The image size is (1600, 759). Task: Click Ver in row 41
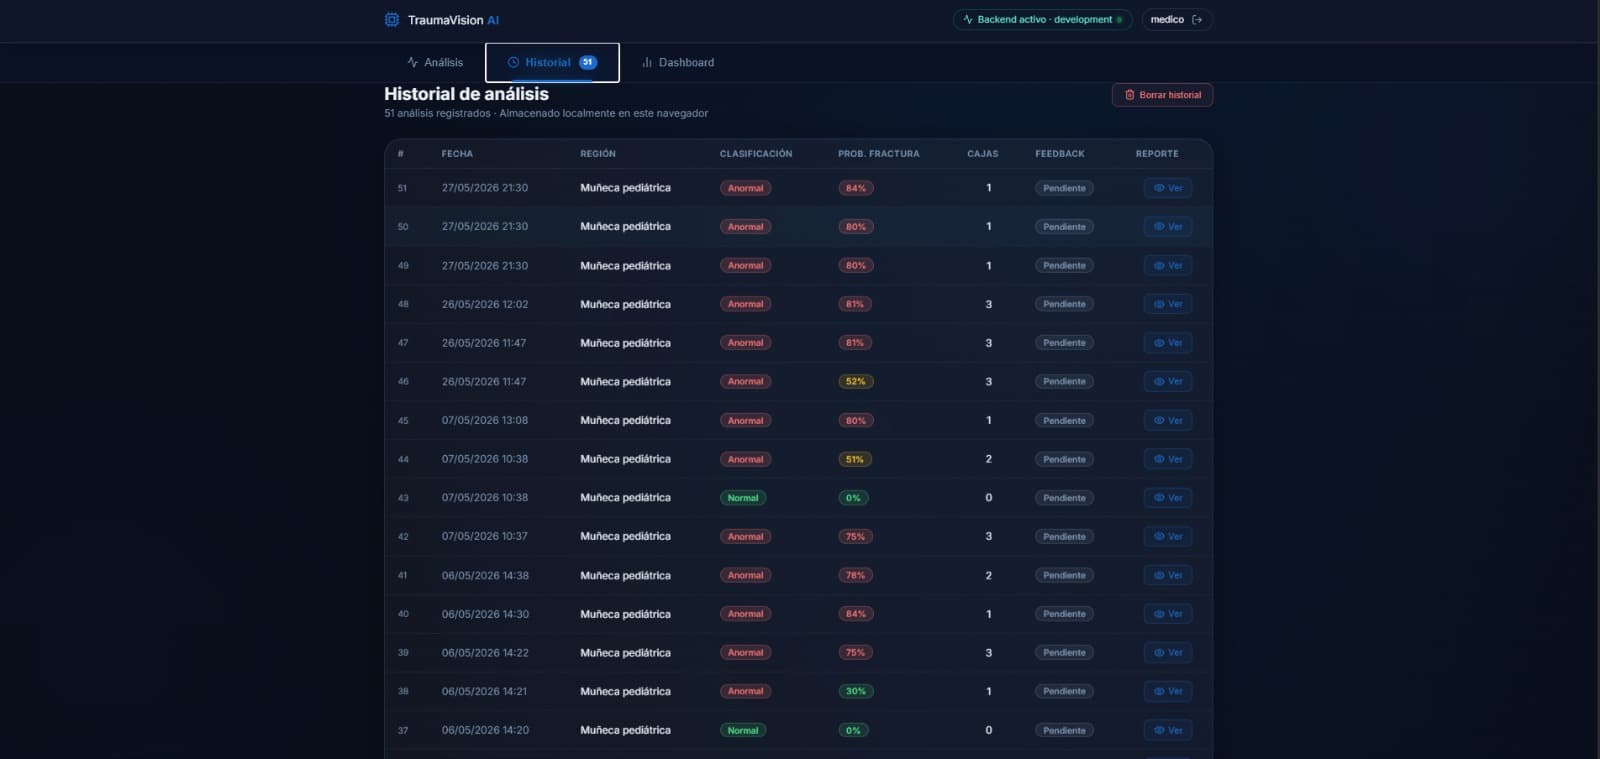[1168, 575]
